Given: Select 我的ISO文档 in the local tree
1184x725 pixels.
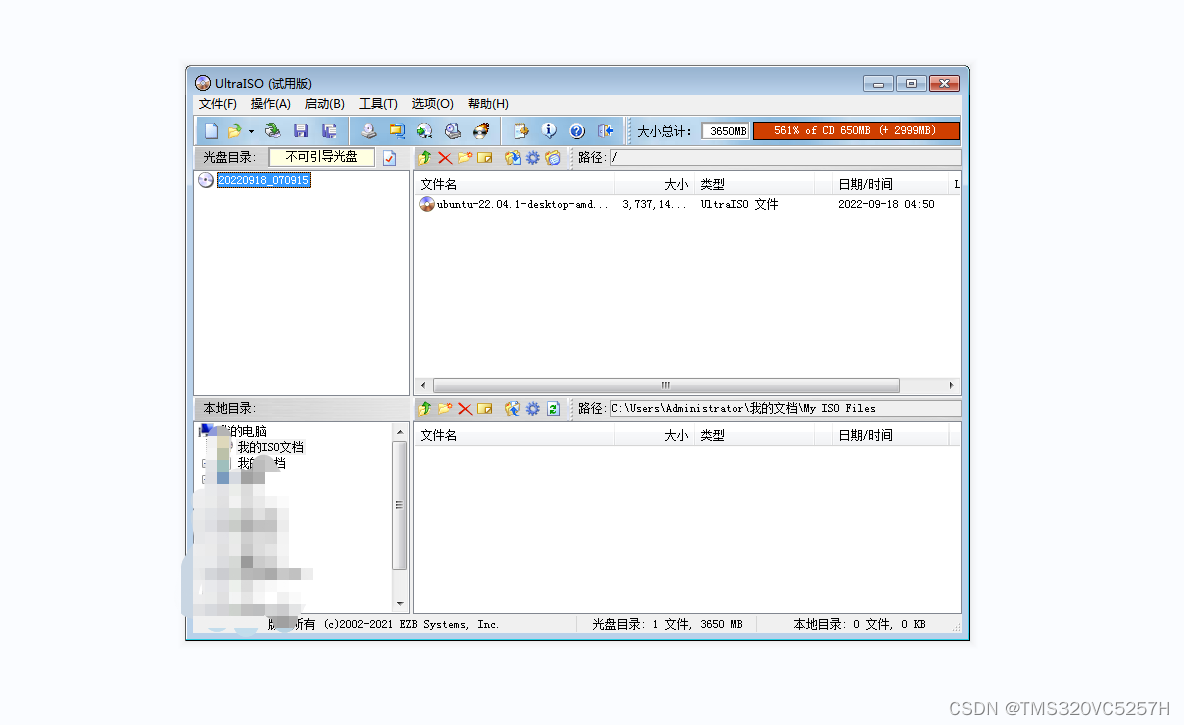Looking at the screenshot, I should [x=270, y=447].
